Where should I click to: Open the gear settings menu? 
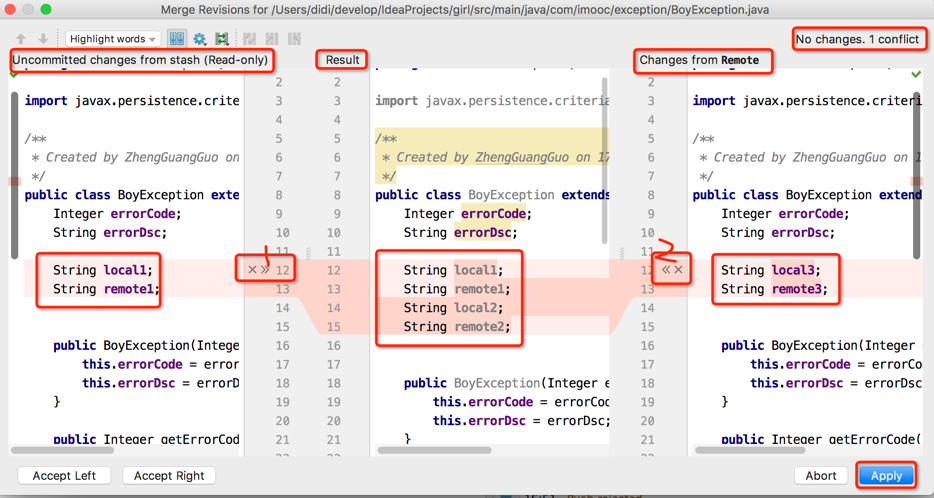200,39
